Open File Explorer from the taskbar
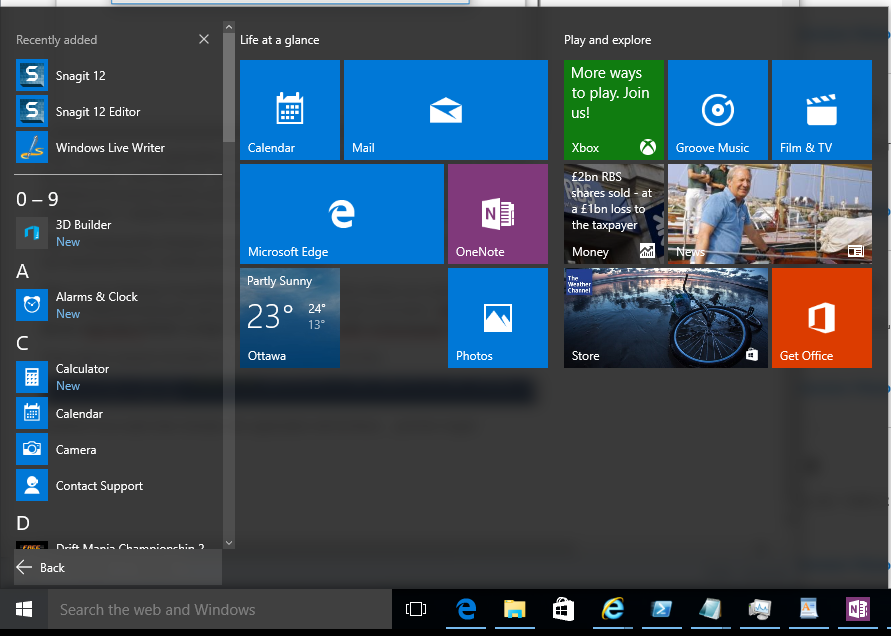891x636 pixels. coord(514,609)
